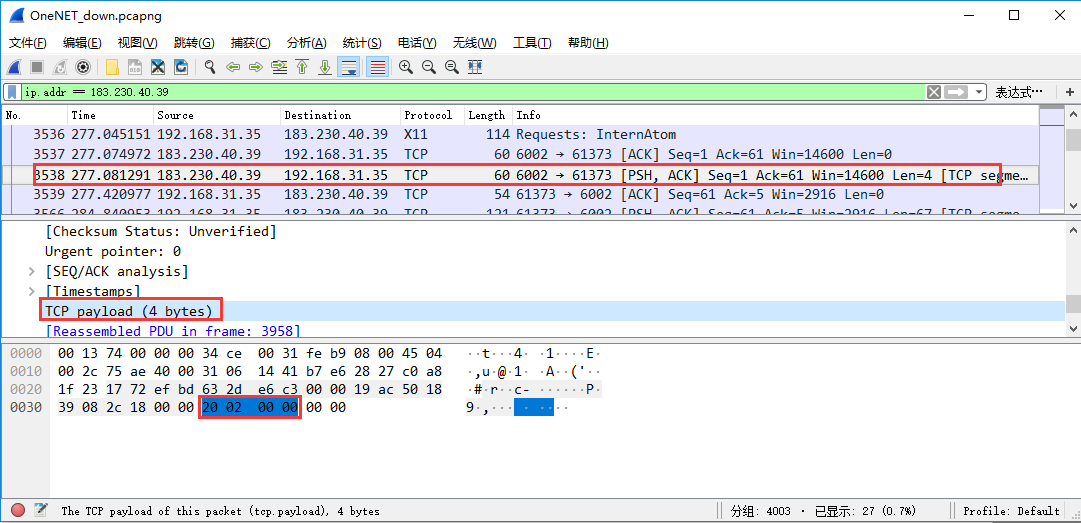
Task: Close this capture file icon
Action: tap(158, 67)
